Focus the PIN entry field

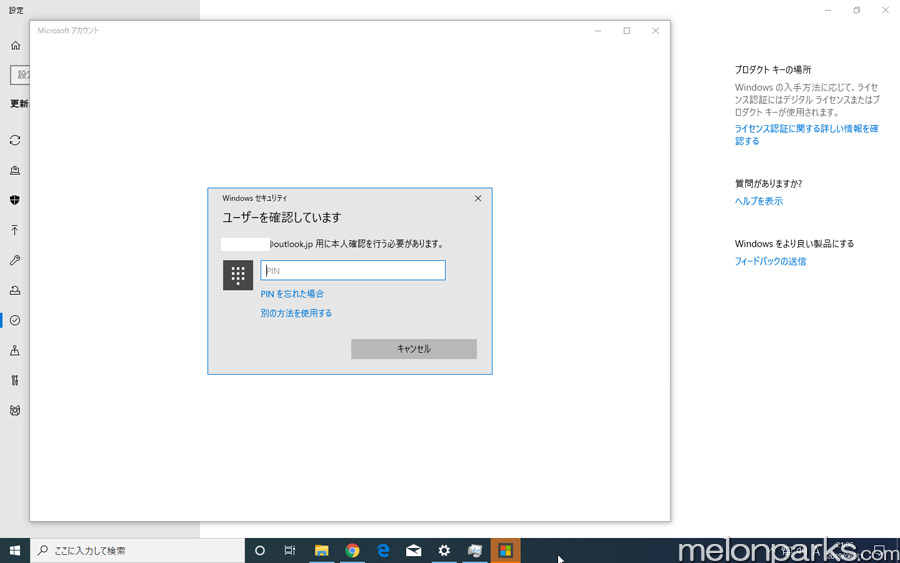click(x=352, y=270)
